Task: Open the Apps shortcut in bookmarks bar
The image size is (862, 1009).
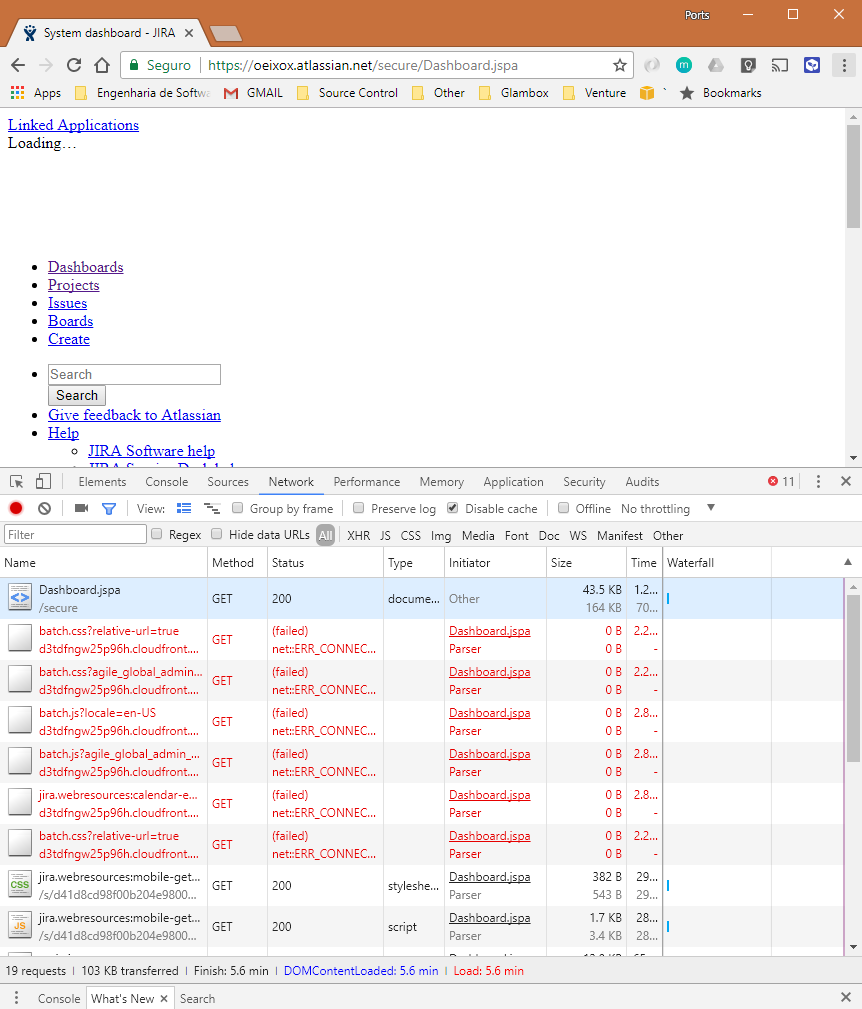Action: (x=36, y=93)
